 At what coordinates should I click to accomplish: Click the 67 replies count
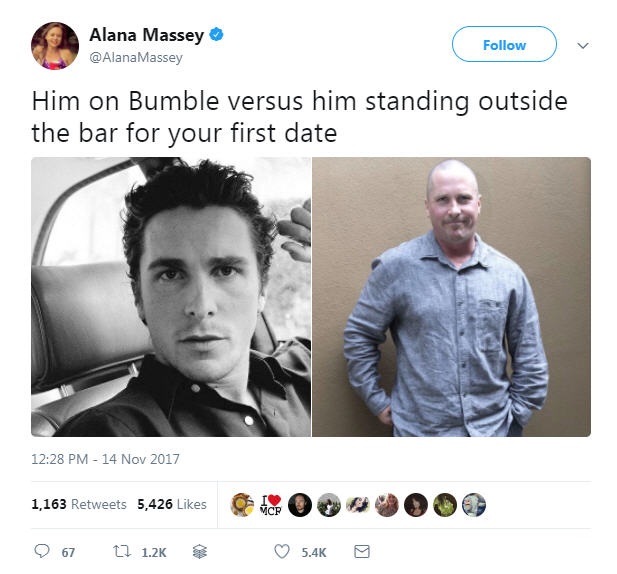pyautogui.click(x=68, y=552)
